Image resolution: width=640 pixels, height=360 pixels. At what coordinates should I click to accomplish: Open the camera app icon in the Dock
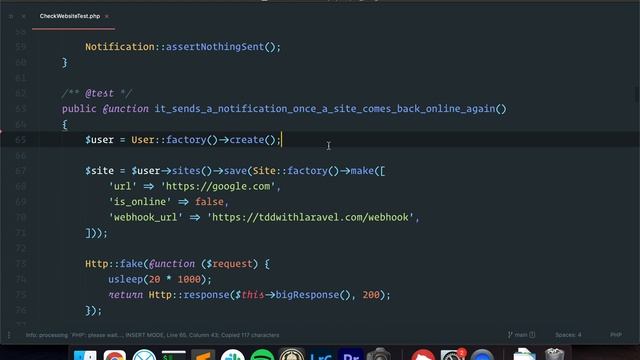point(378,354)
